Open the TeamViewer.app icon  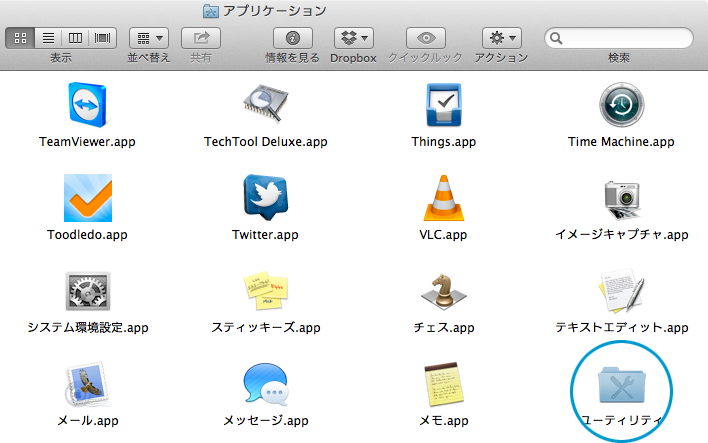click(87, 105)
